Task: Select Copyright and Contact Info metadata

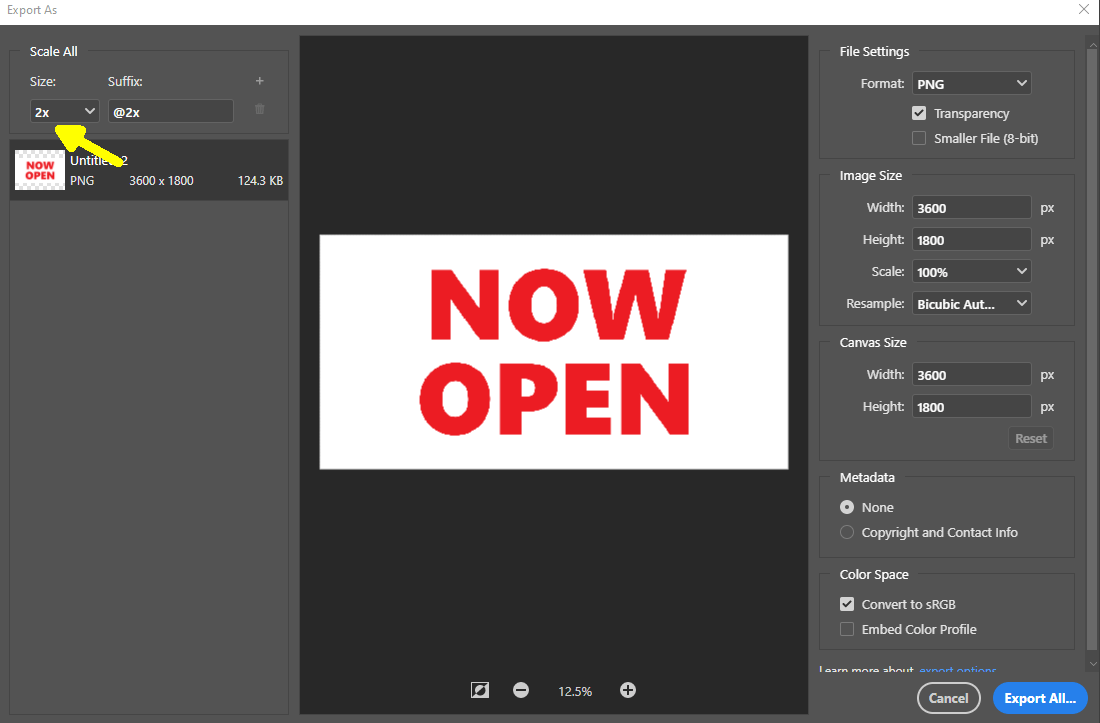Action: 847,532
